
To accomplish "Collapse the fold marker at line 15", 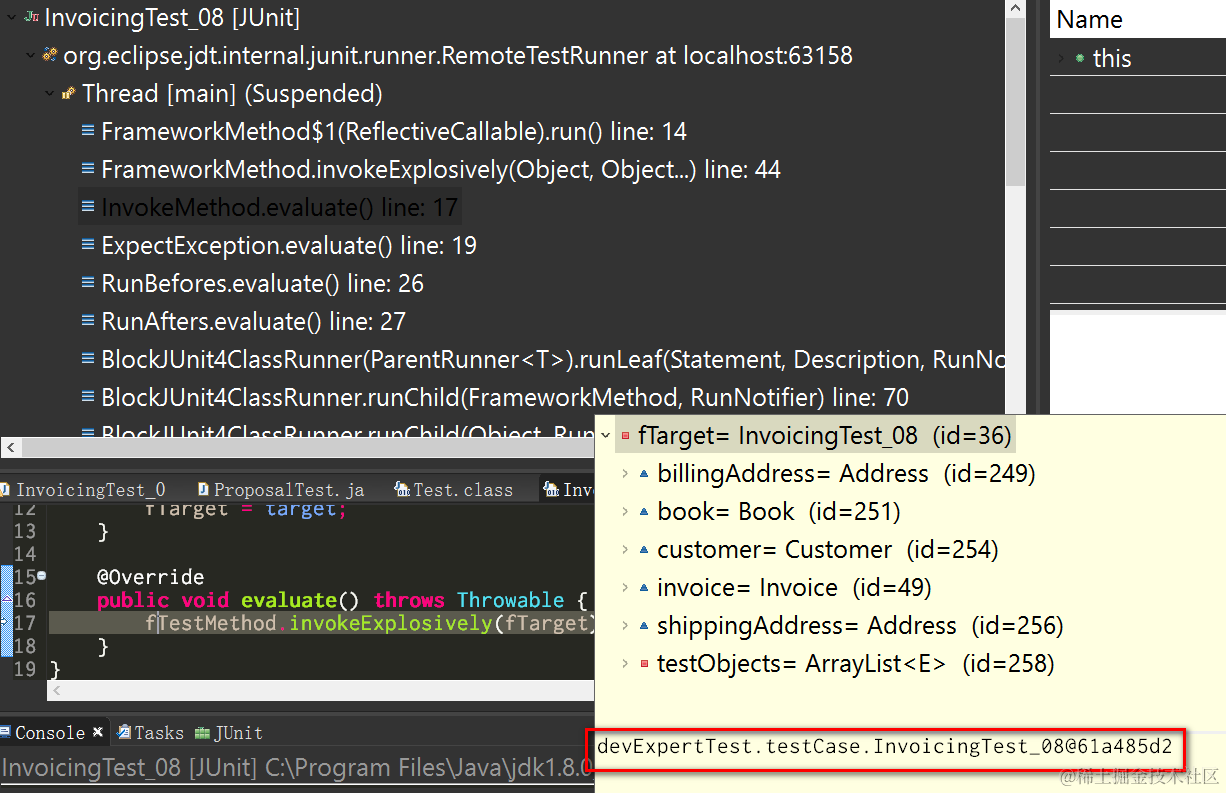I will click(x=41, y=576).
